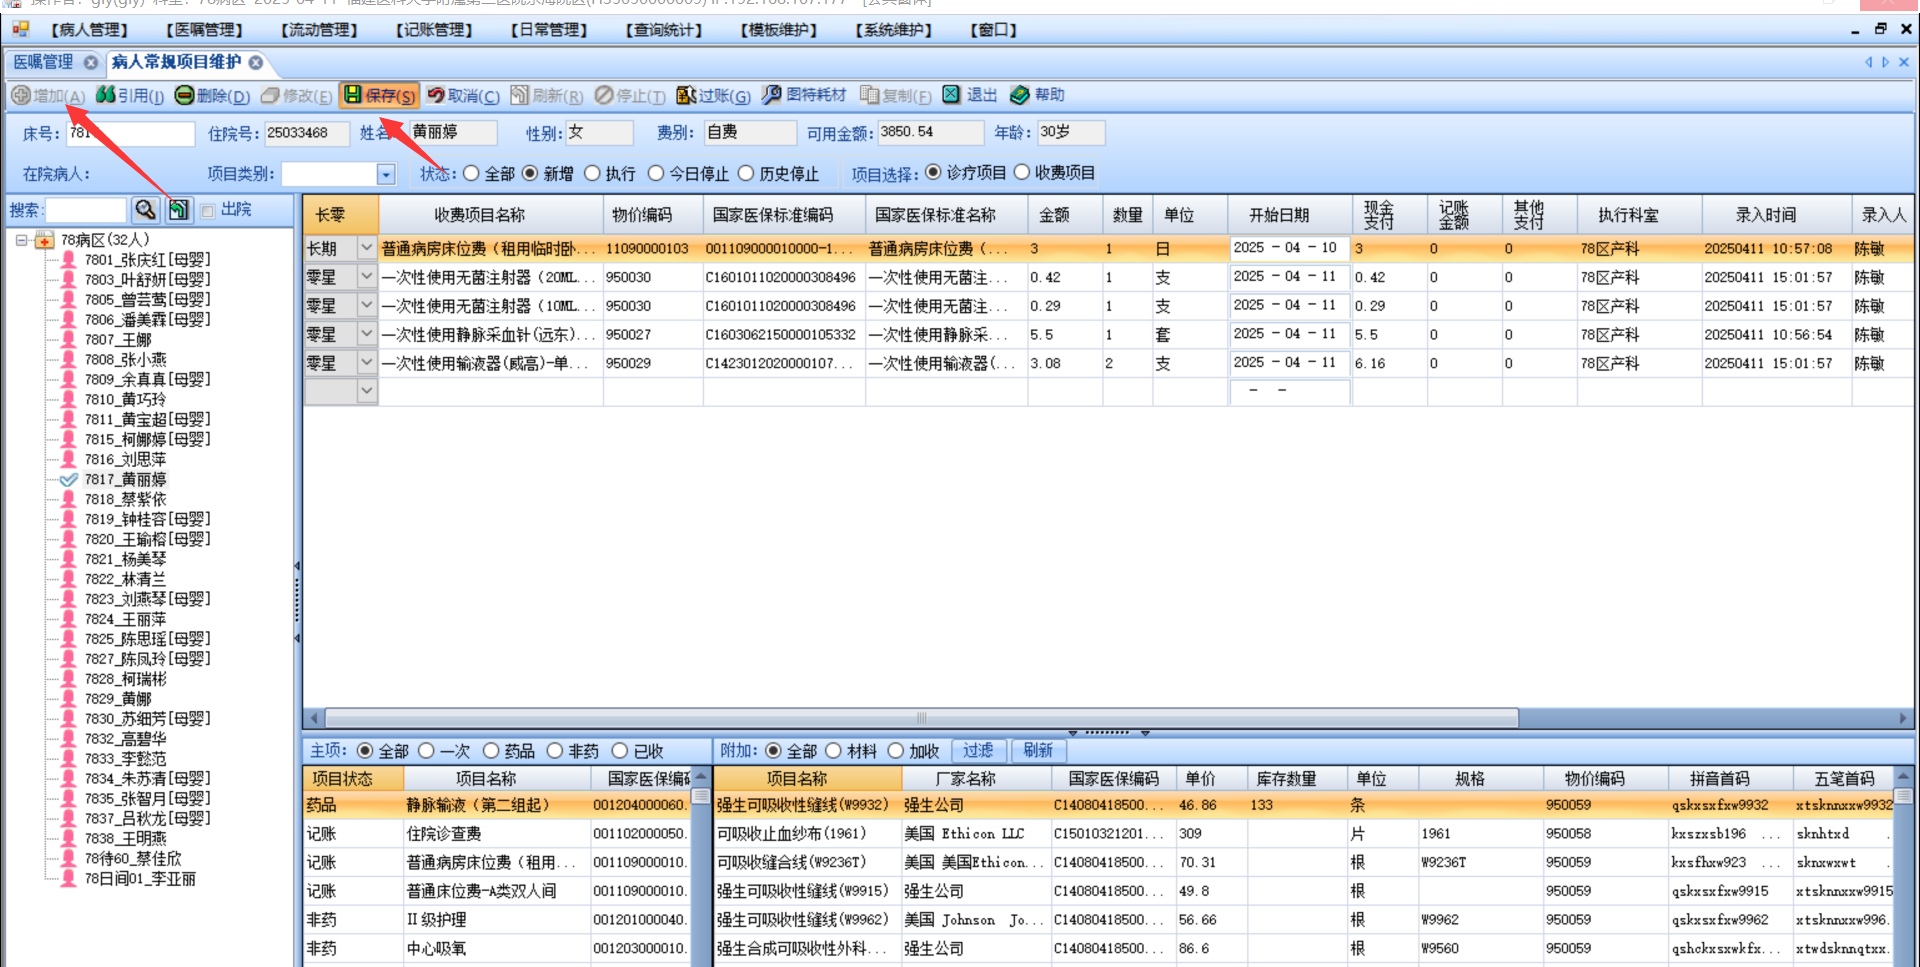This screenshot has height=967, width=1920.
Task: Save with the 保存(S) icon
Action: click(x=352, y=95)
